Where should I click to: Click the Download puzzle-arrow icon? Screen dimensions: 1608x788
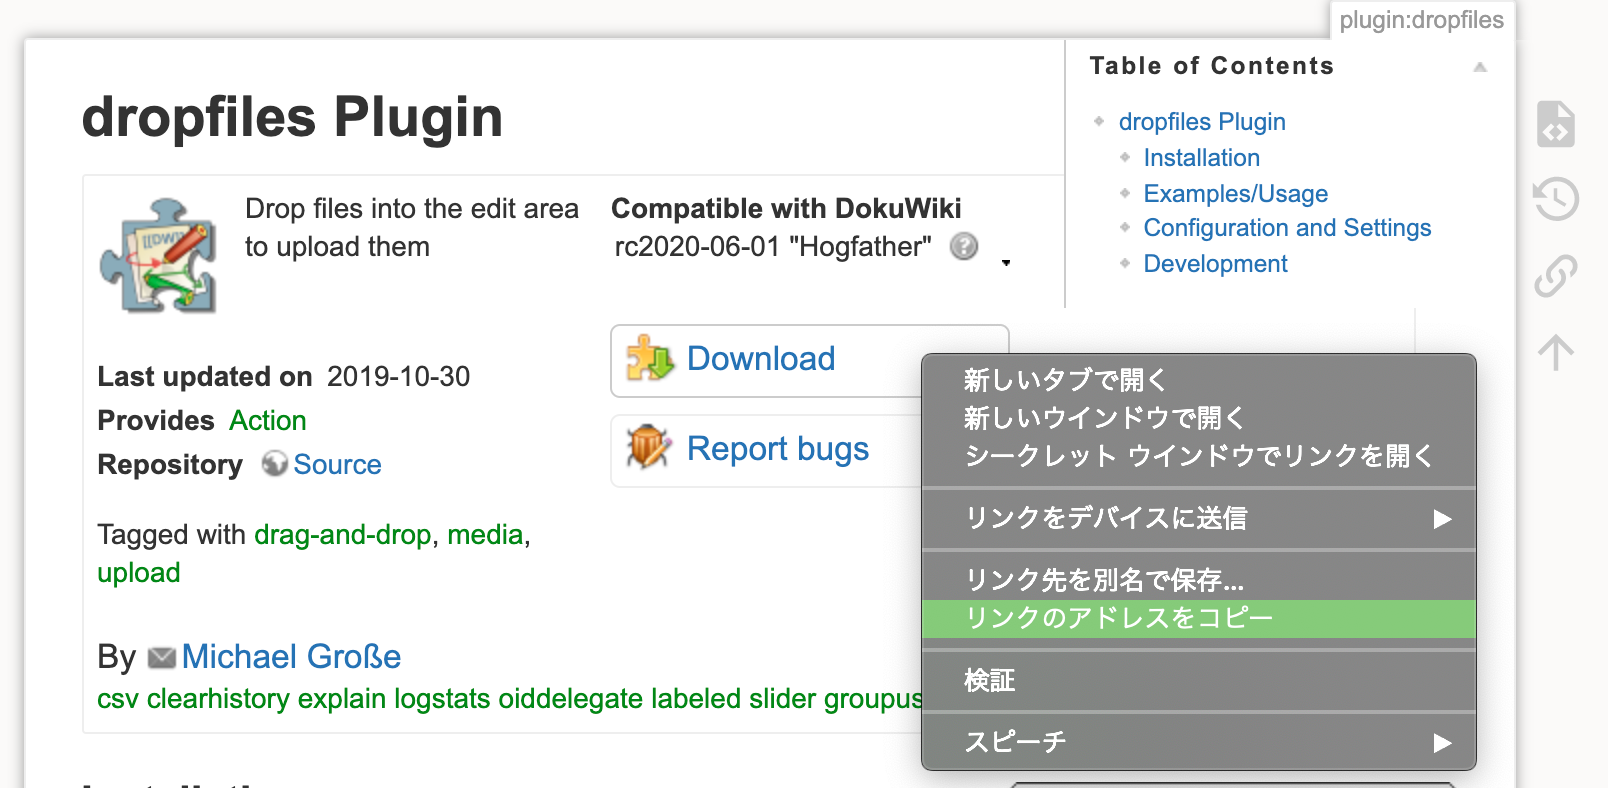[x=650, y=358]
